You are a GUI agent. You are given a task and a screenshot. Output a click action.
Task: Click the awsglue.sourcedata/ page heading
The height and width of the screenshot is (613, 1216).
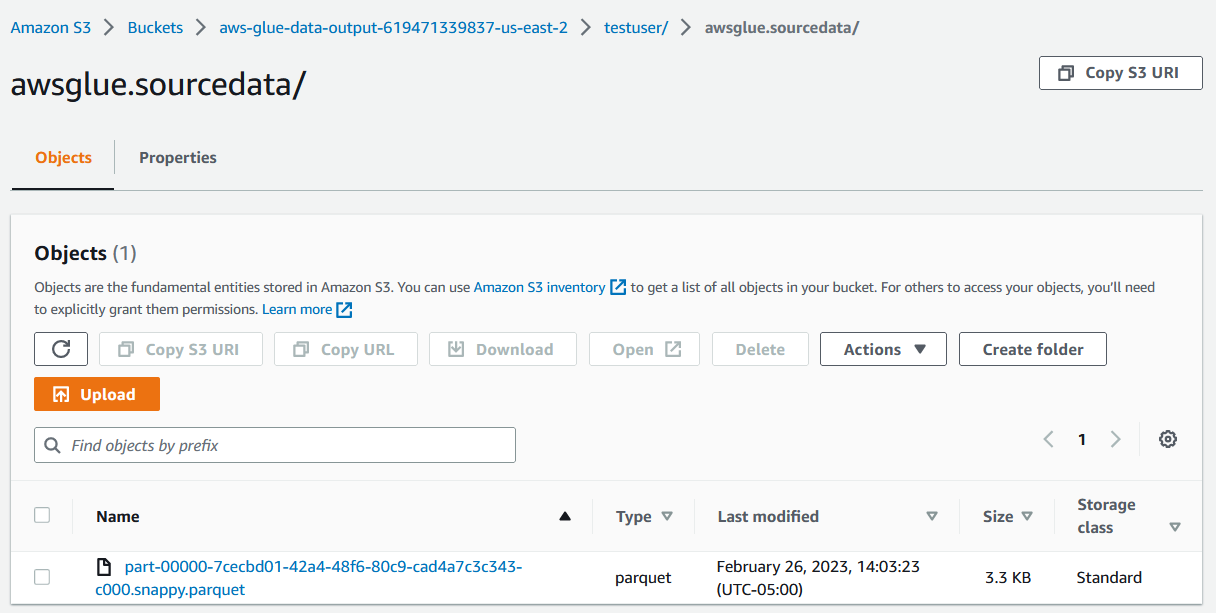(x=157, y=86)
